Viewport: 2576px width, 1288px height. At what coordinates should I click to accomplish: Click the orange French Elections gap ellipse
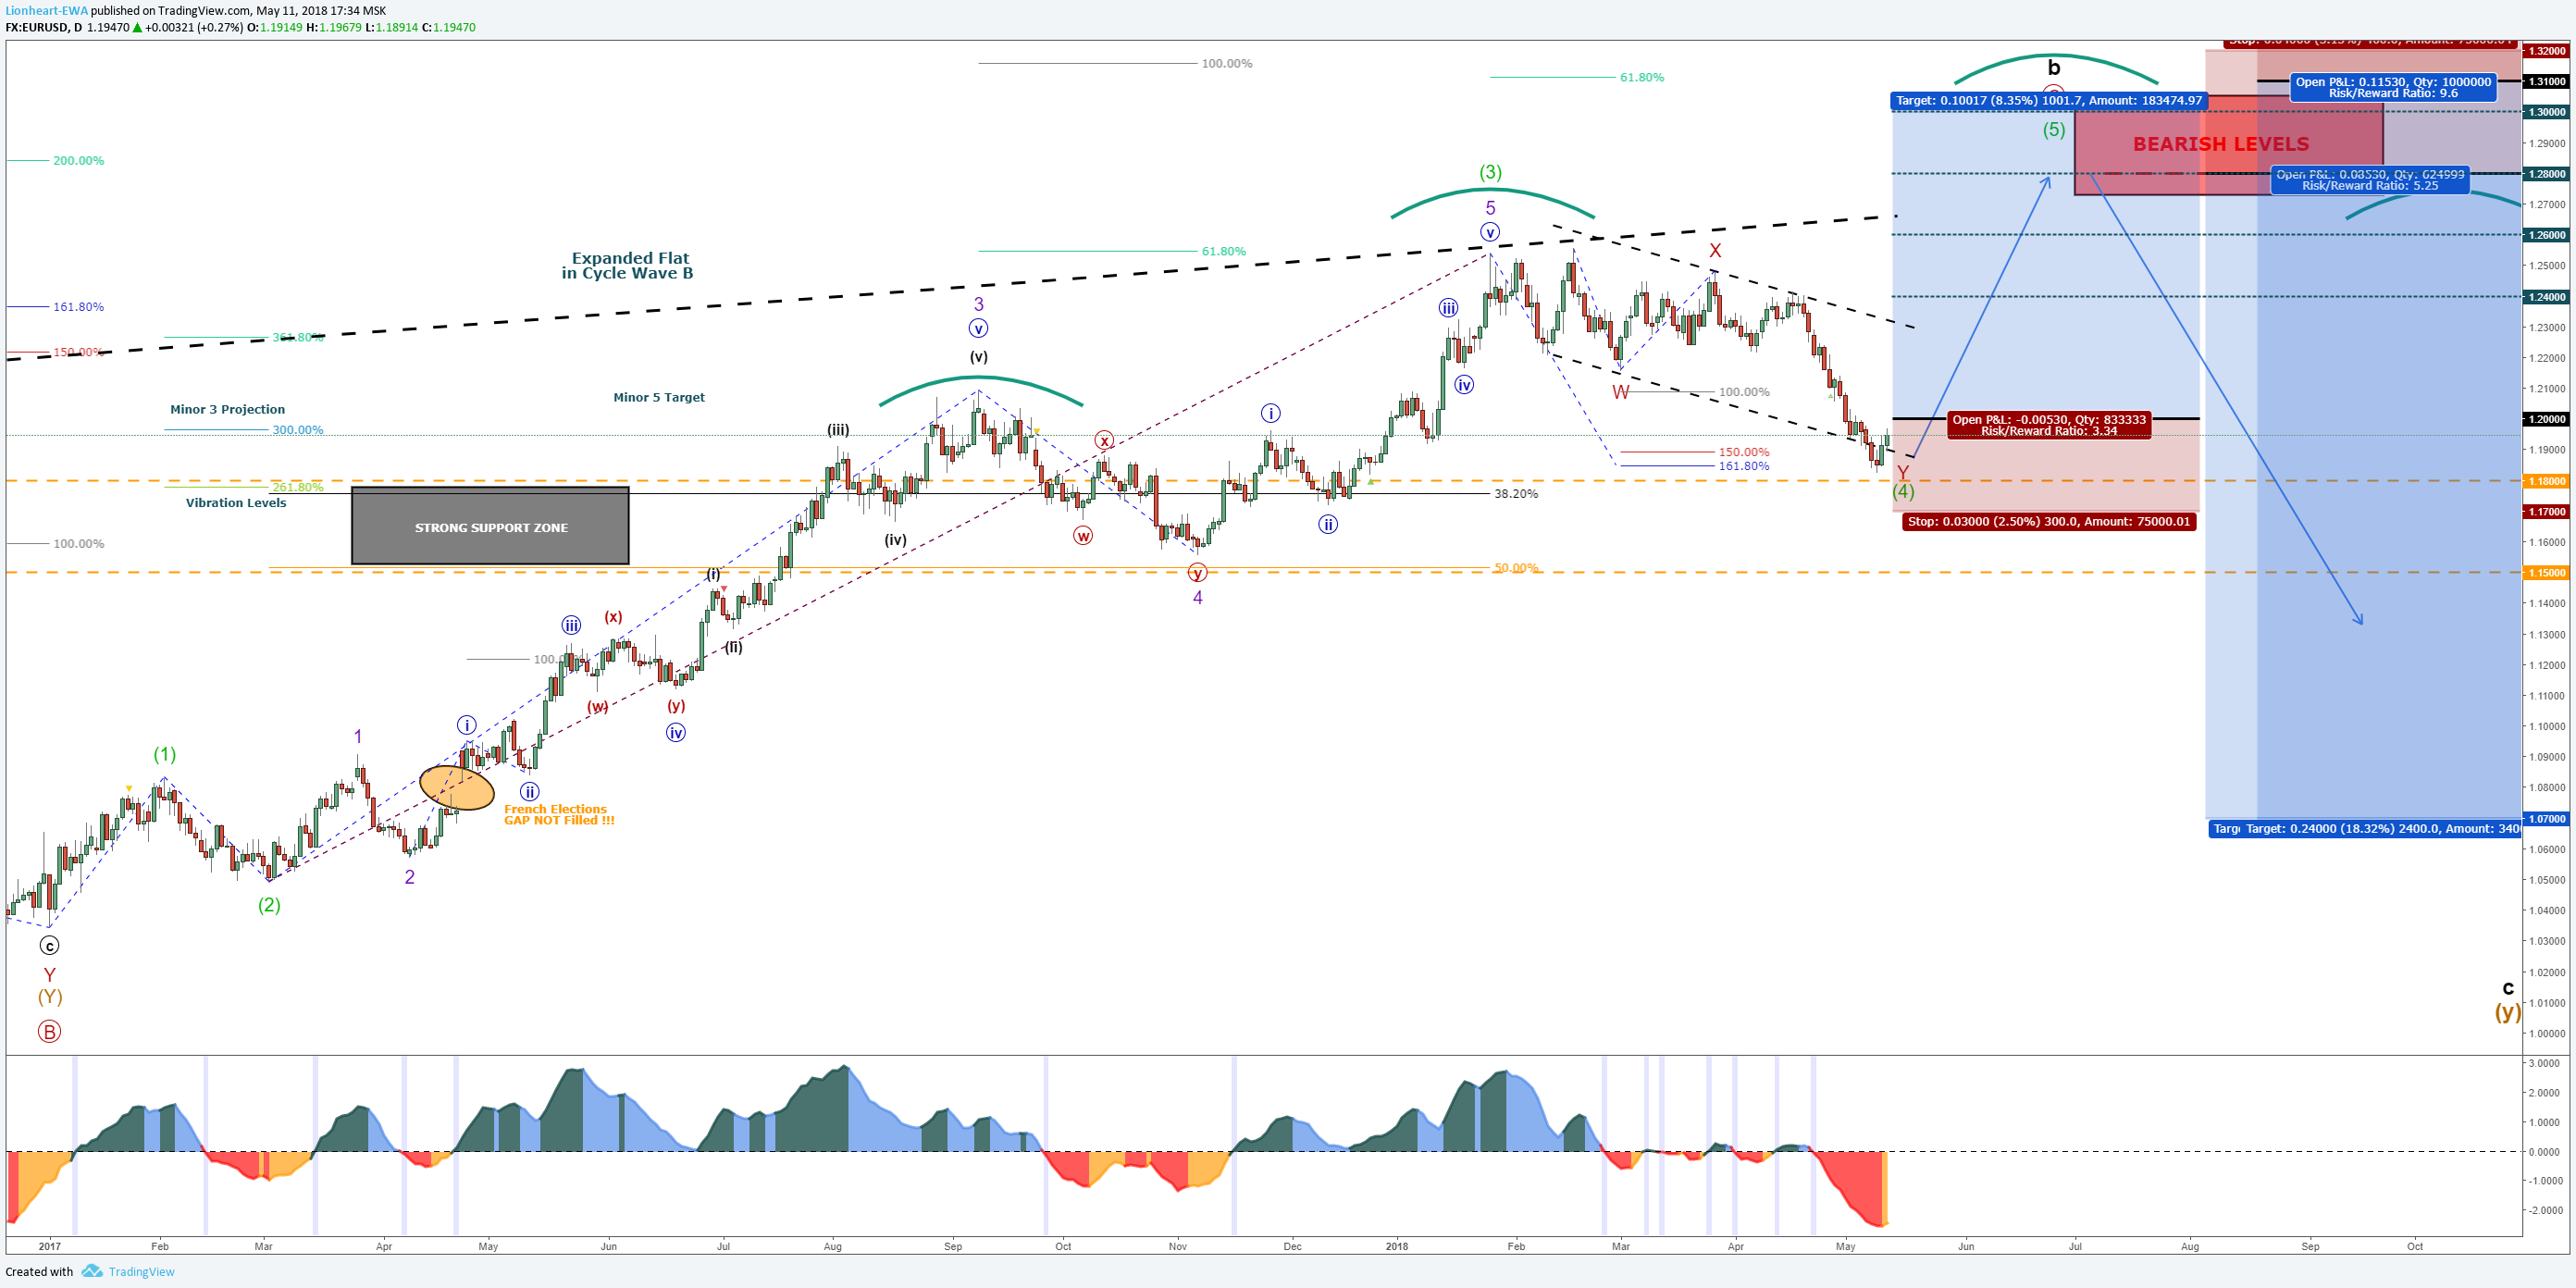click(457, 787)
